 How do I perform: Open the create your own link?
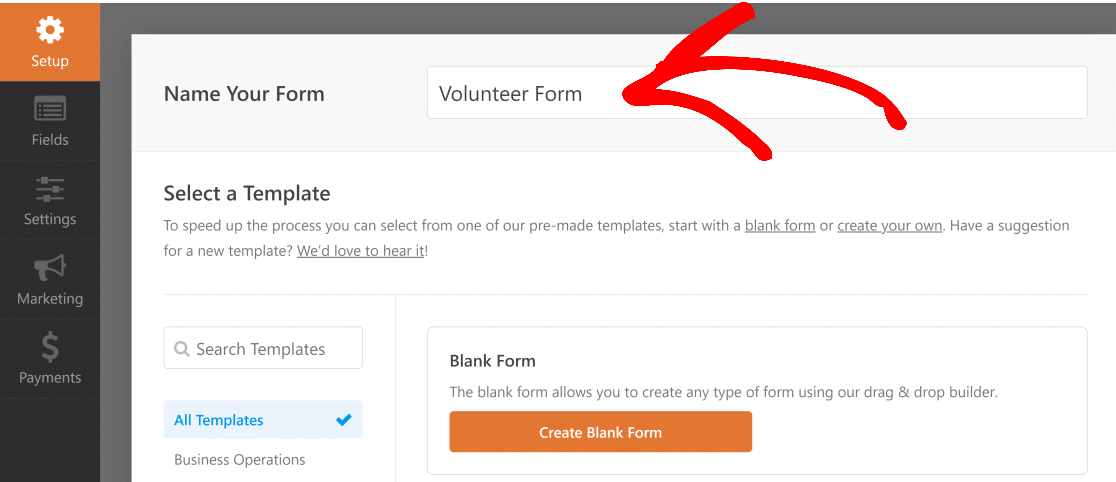[x=890, y=226]
